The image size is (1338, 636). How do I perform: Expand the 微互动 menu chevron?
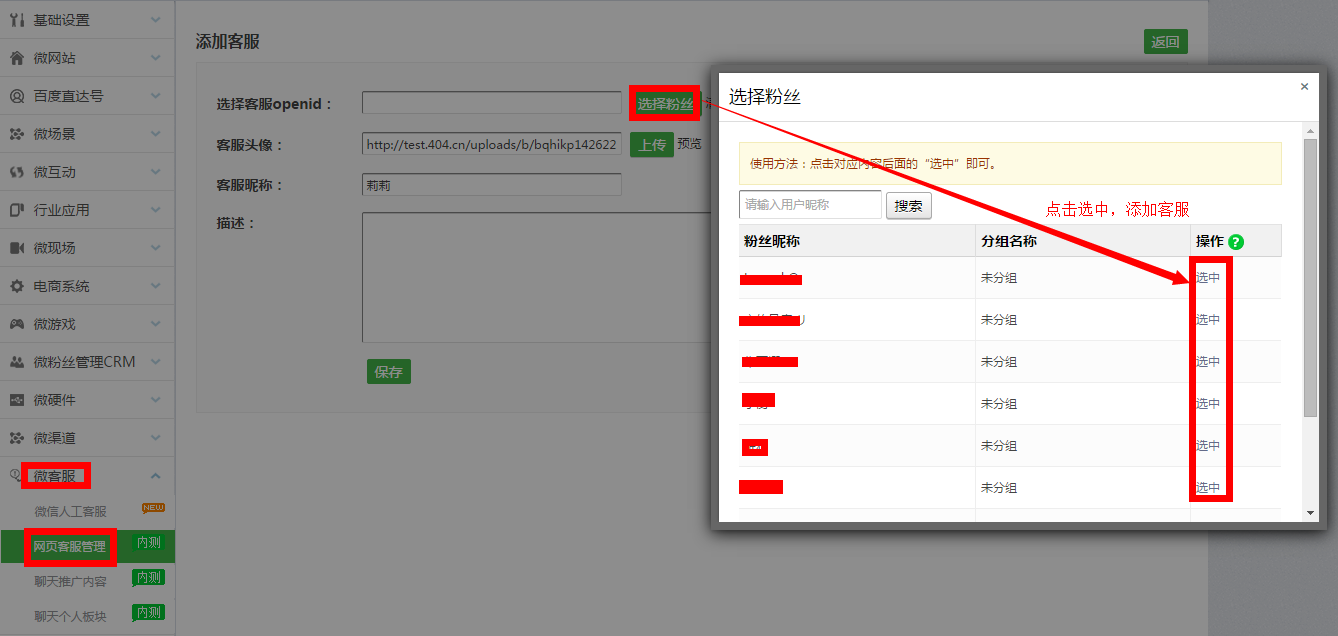coord(155,171)
